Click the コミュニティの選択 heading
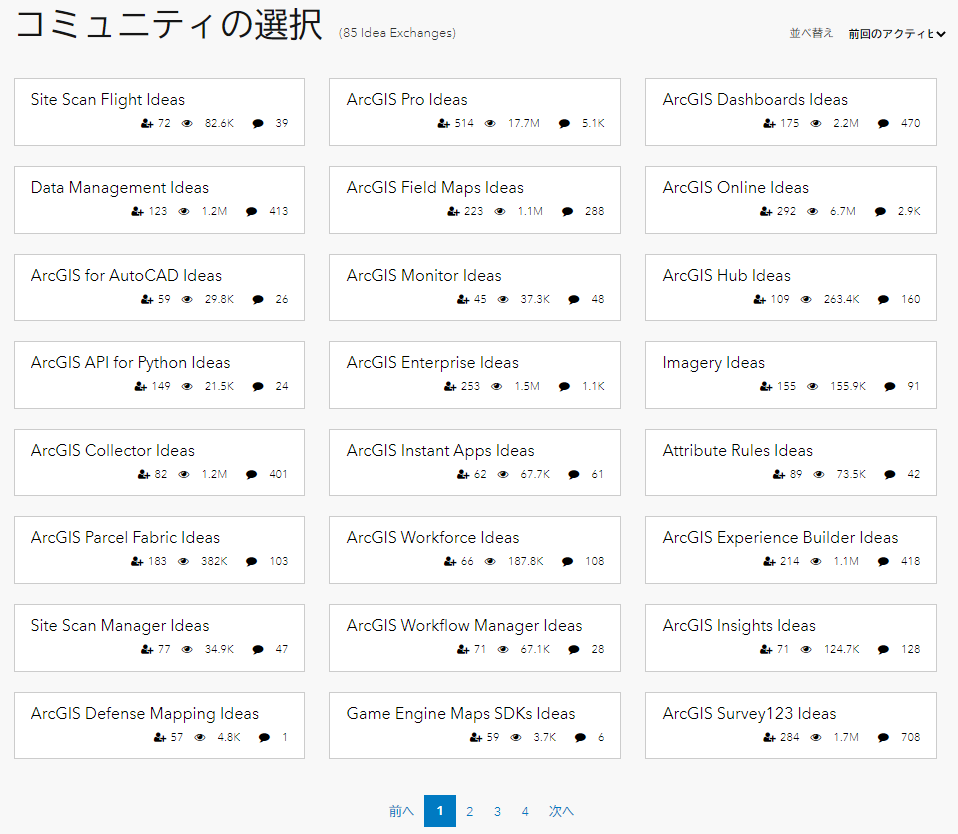958x834 pixels. [169, 26]
